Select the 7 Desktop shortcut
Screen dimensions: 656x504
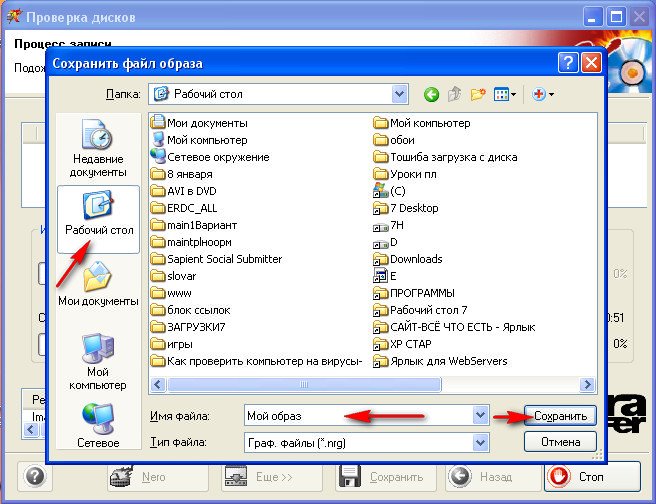406,208
